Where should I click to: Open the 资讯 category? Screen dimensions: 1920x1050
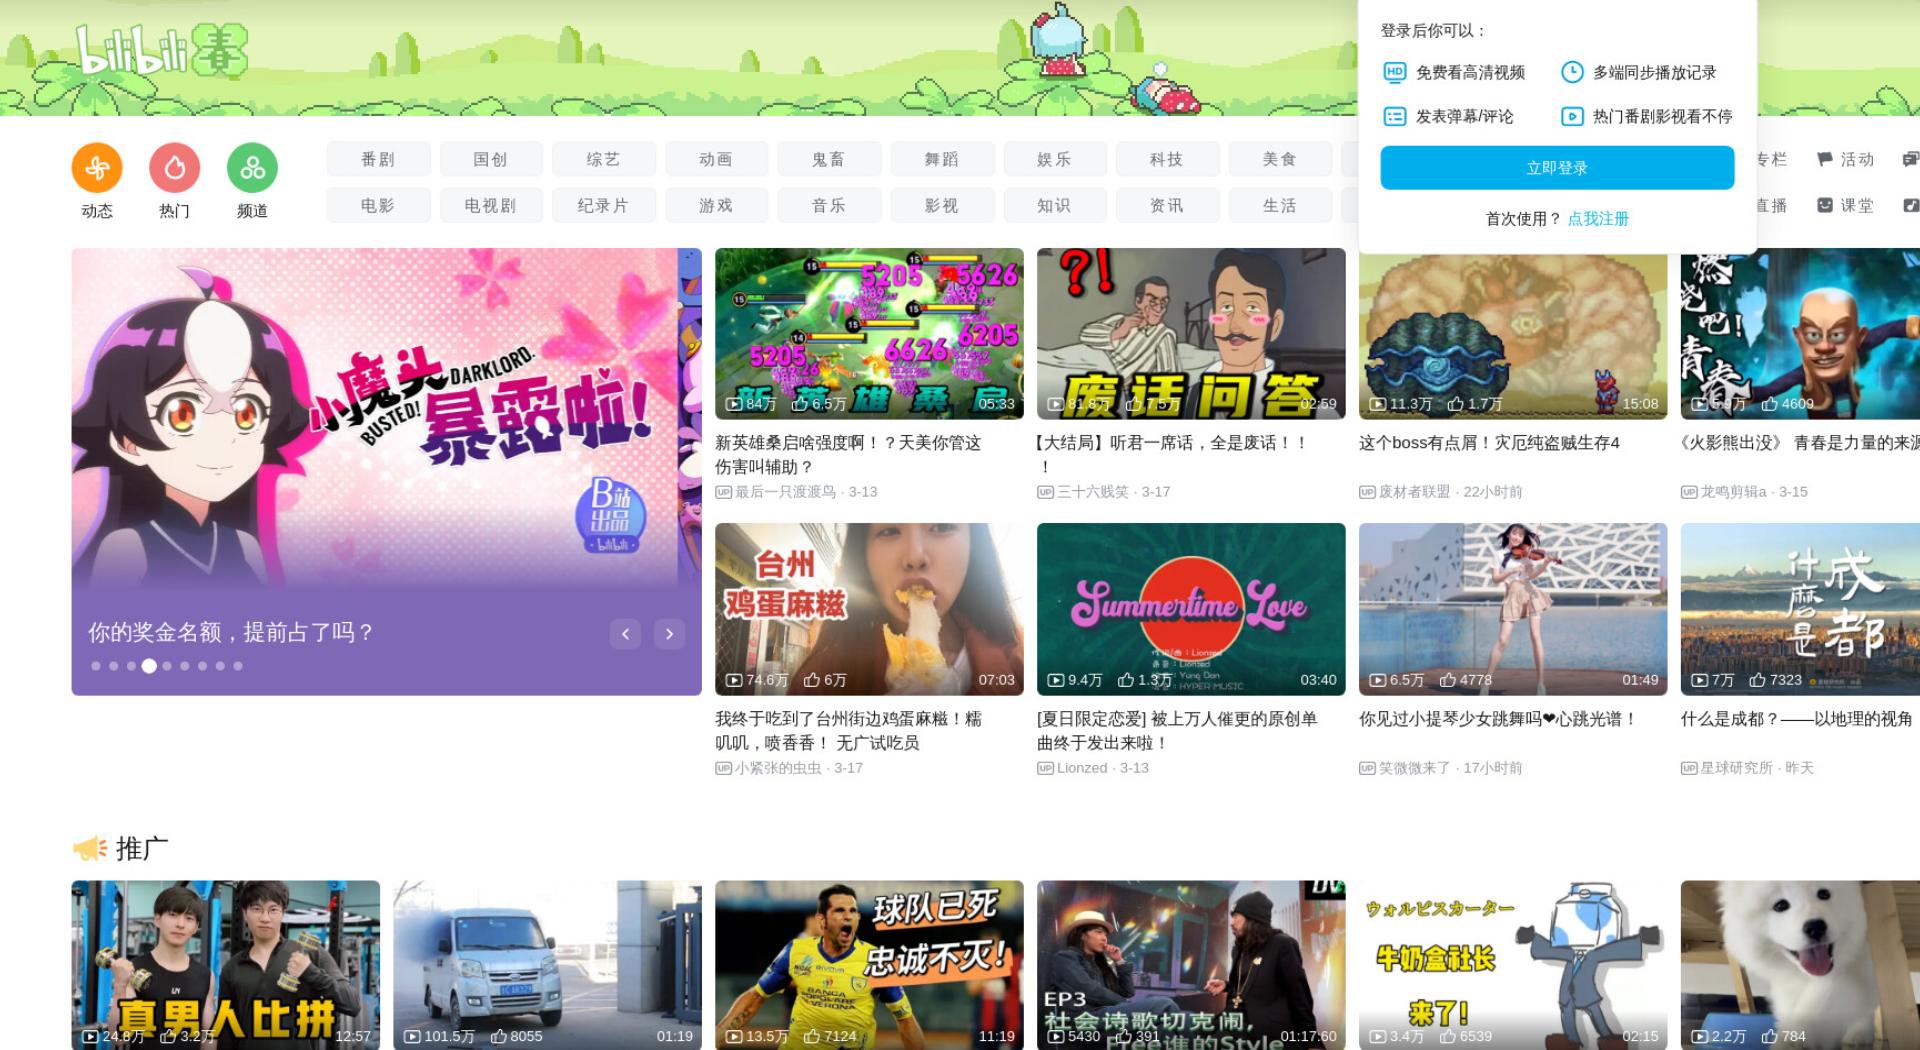[1167, 205]
